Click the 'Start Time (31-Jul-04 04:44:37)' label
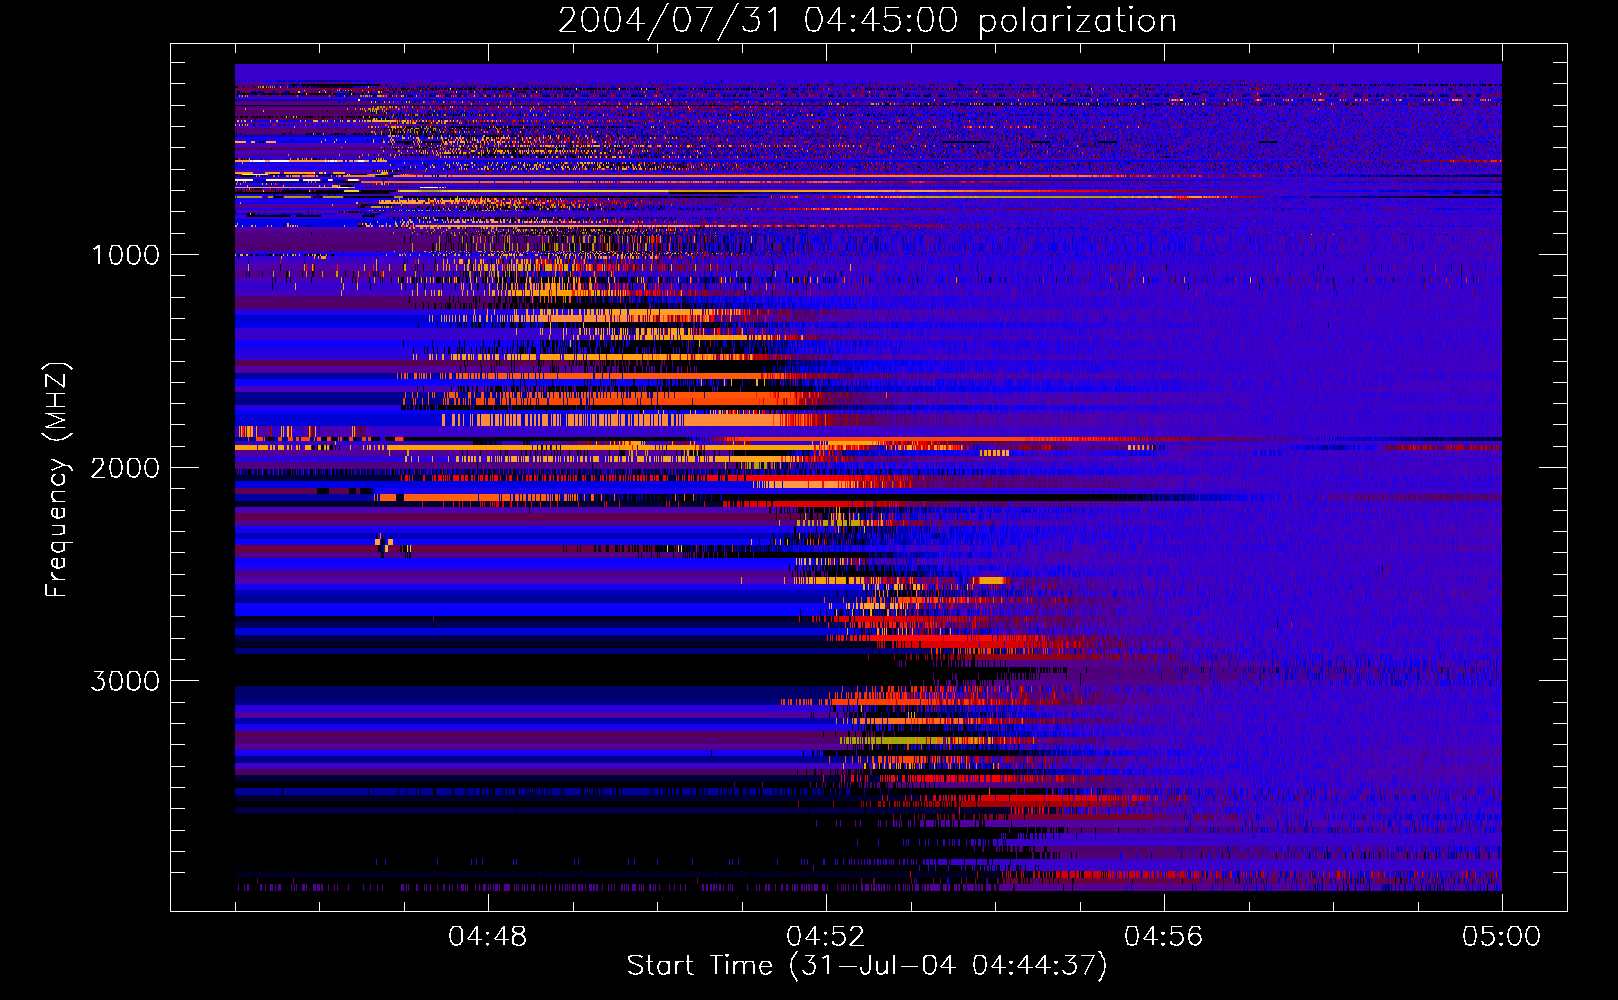The height and width of the screenshot is (1000, 1618). click(867, 966)
